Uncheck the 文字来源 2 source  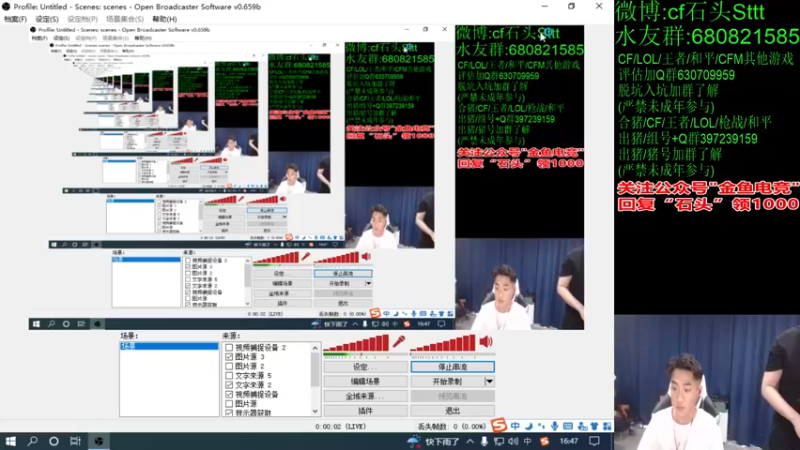coord(229,385)
